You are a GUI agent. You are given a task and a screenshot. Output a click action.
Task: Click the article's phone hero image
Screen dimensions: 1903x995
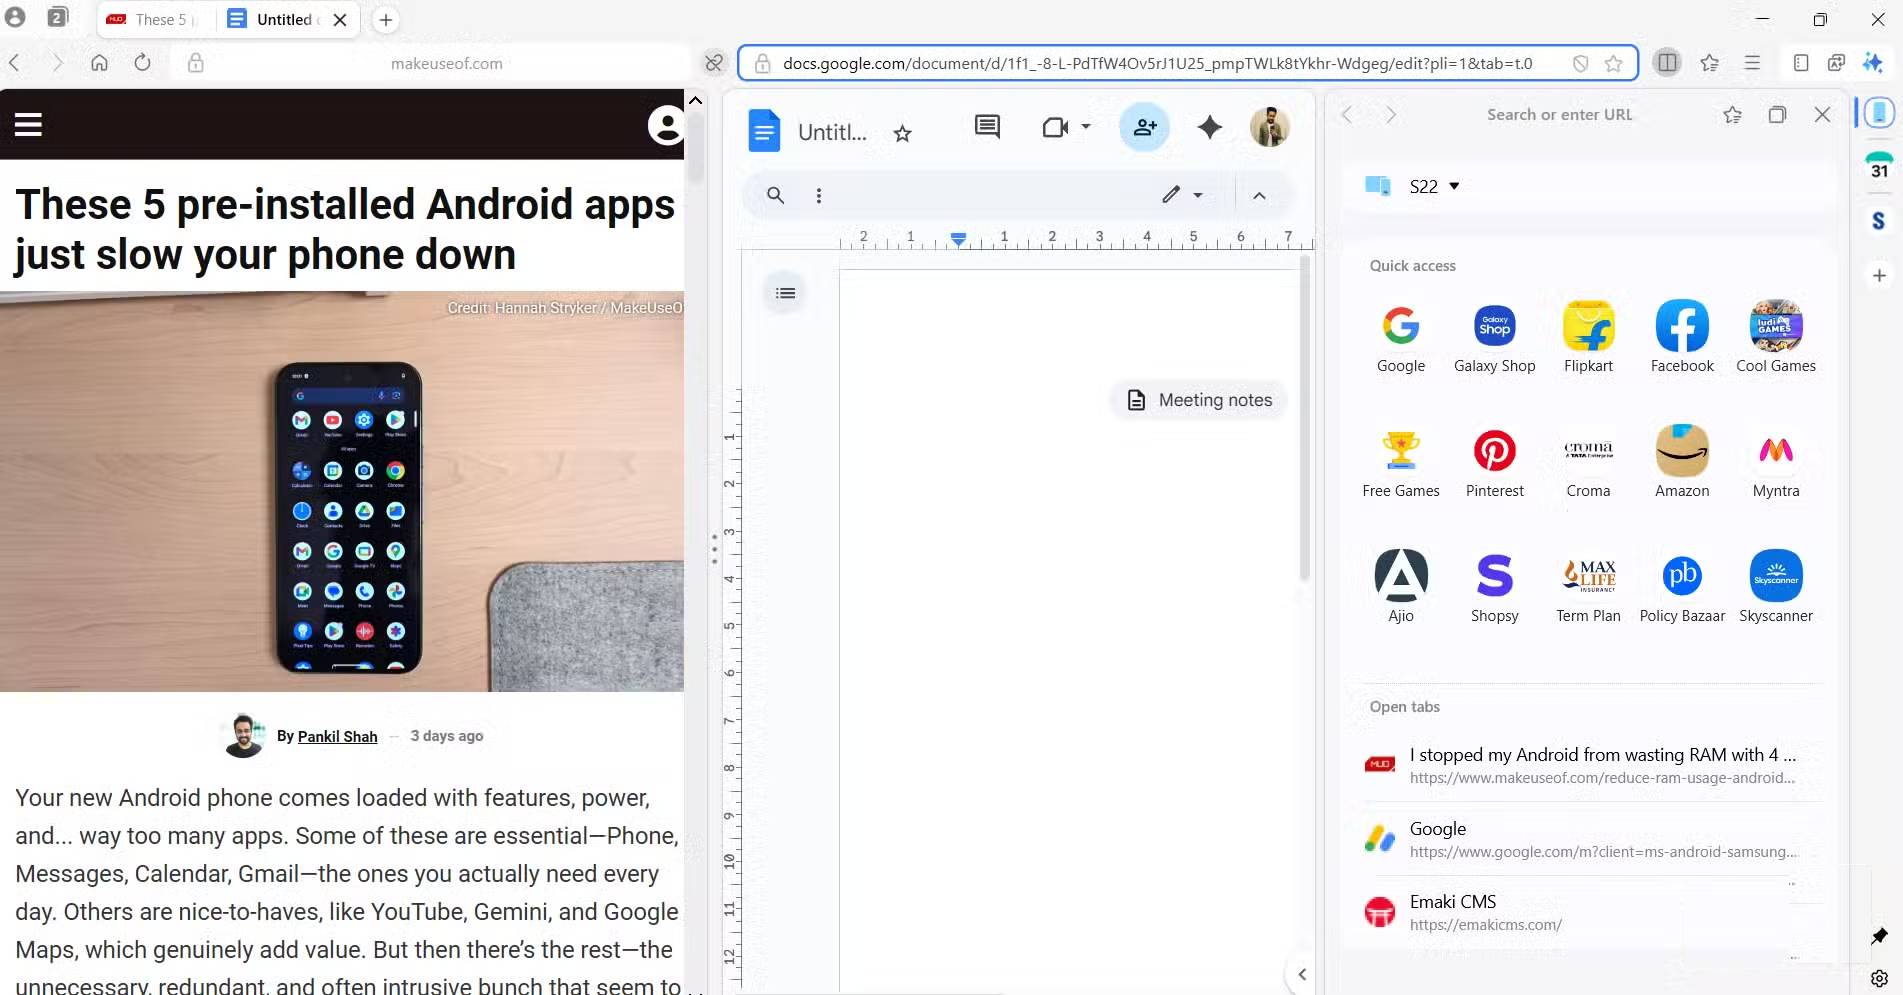342,491
